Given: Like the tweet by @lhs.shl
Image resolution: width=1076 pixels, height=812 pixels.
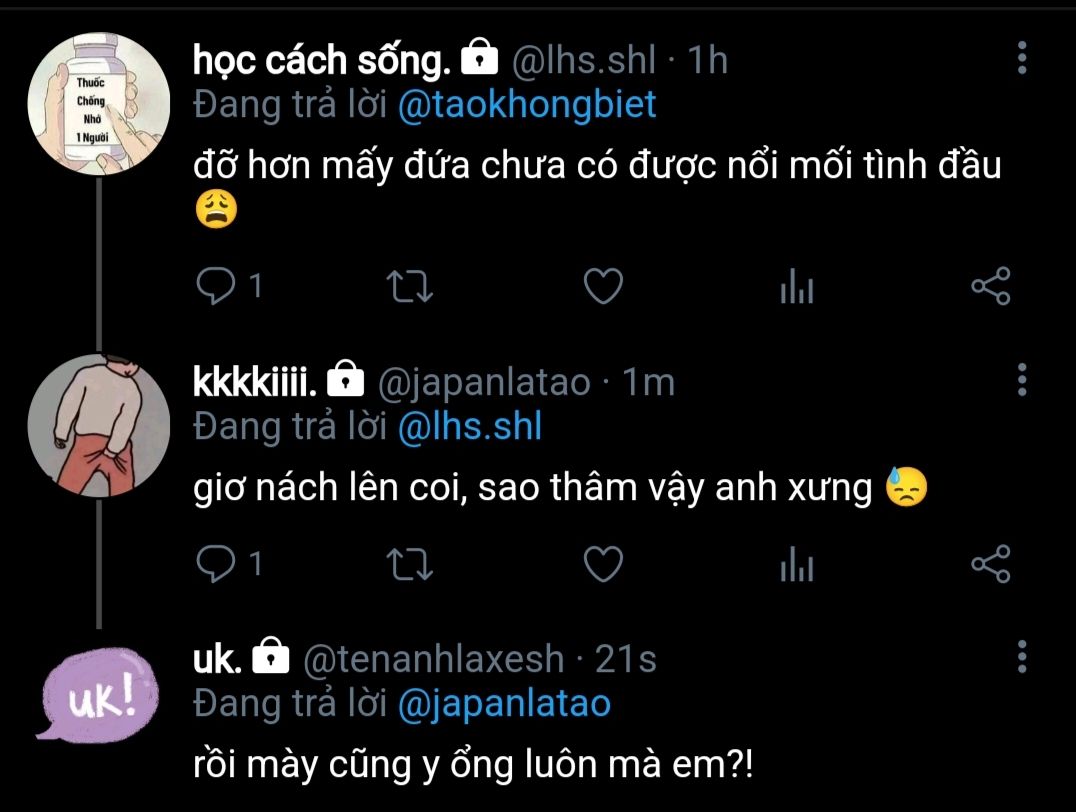Looking at the screenshot, I should (603, 288).
